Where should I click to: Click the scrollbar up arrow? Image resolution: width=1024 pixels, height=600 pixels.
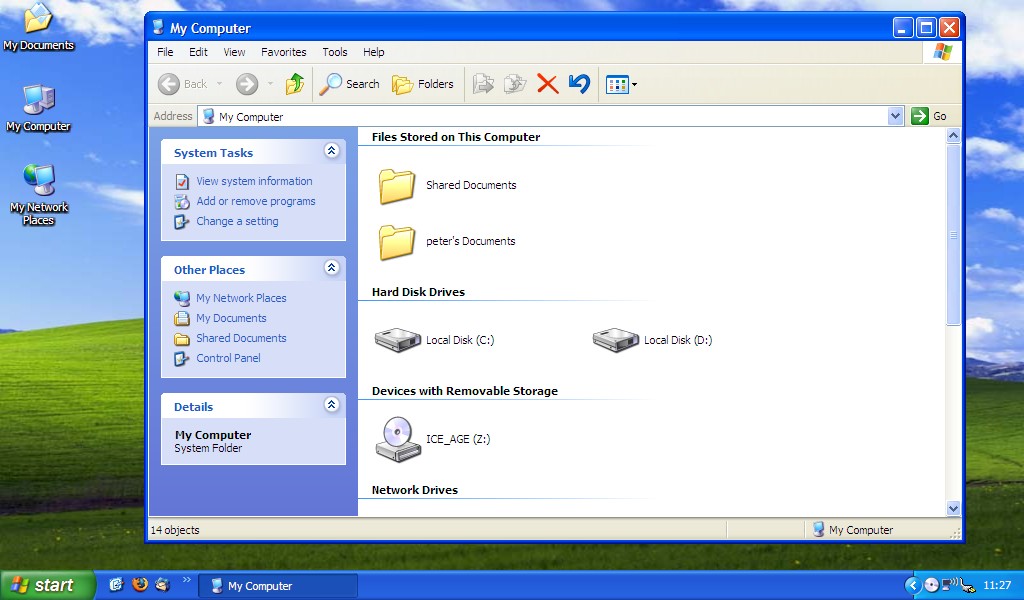953,136
